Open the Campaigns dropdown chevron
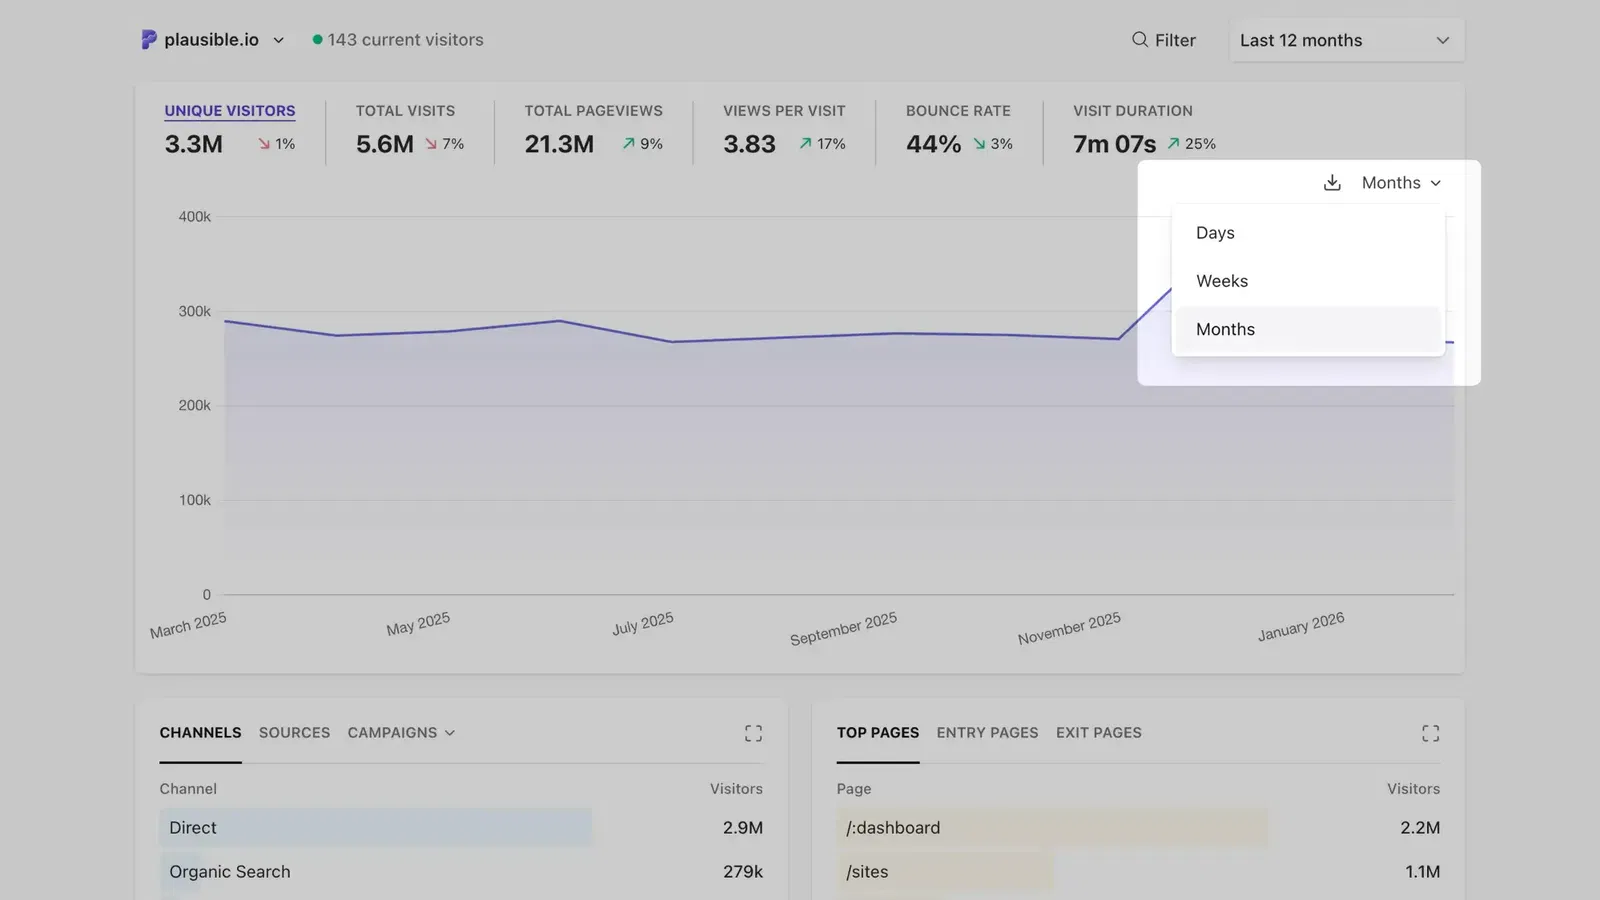This screenshot has height=900, width=1600. [449, 732]
